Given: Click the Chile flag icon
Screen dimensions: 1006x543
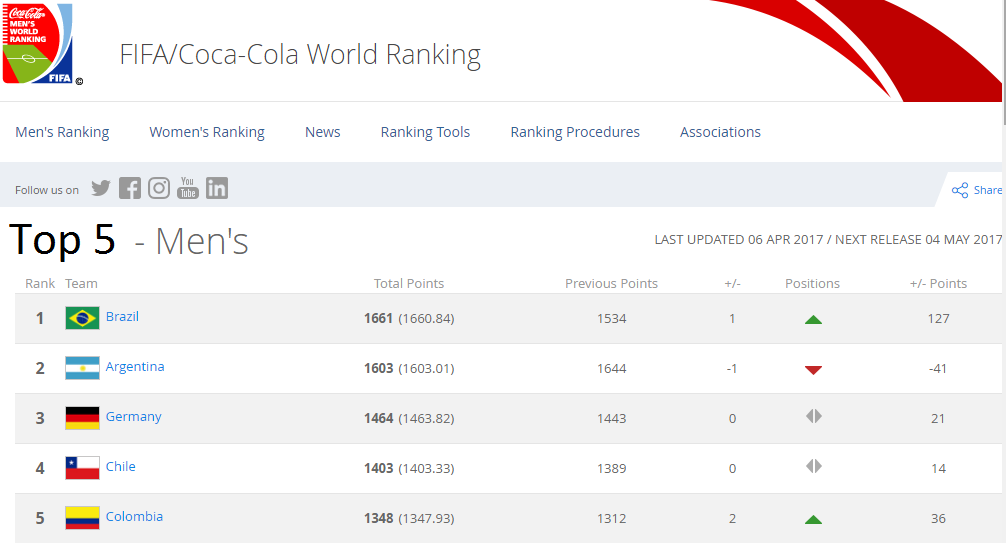Looking at the screenshot, I should [82, 468].
